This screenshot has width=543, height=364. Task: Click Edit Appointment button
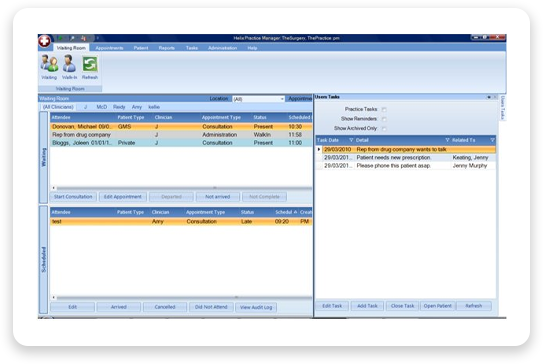[x=123, y=197]
